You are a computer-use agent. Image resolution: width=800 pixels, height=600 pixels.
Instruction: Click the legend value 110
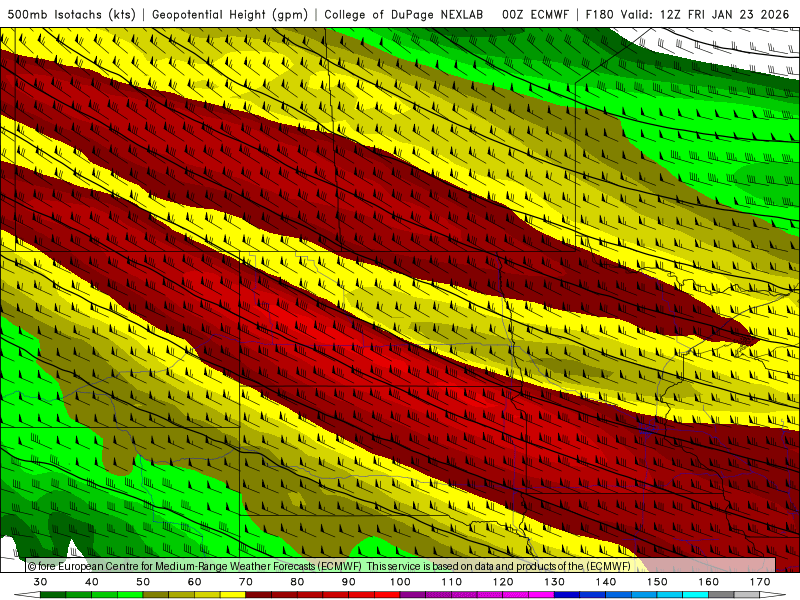pos(452,582)
